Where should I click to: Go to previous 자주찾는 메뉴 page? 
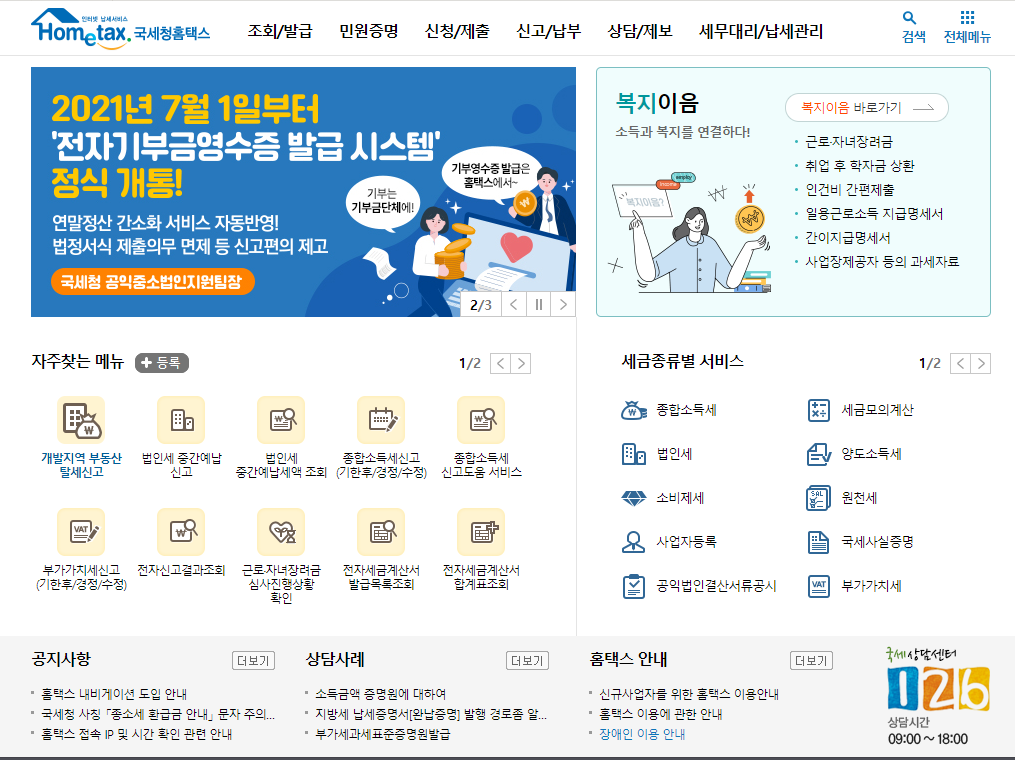500,364
